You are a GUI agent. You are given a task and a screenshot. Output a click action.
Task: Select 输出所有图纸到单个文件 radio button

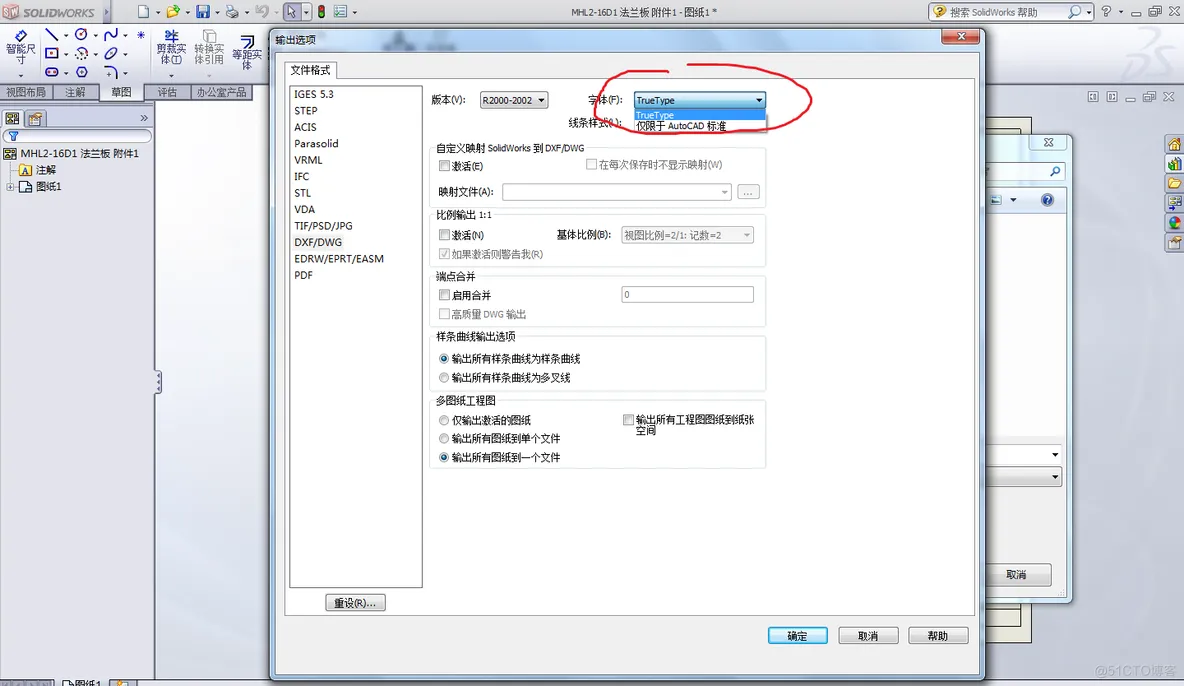[444, 438]
